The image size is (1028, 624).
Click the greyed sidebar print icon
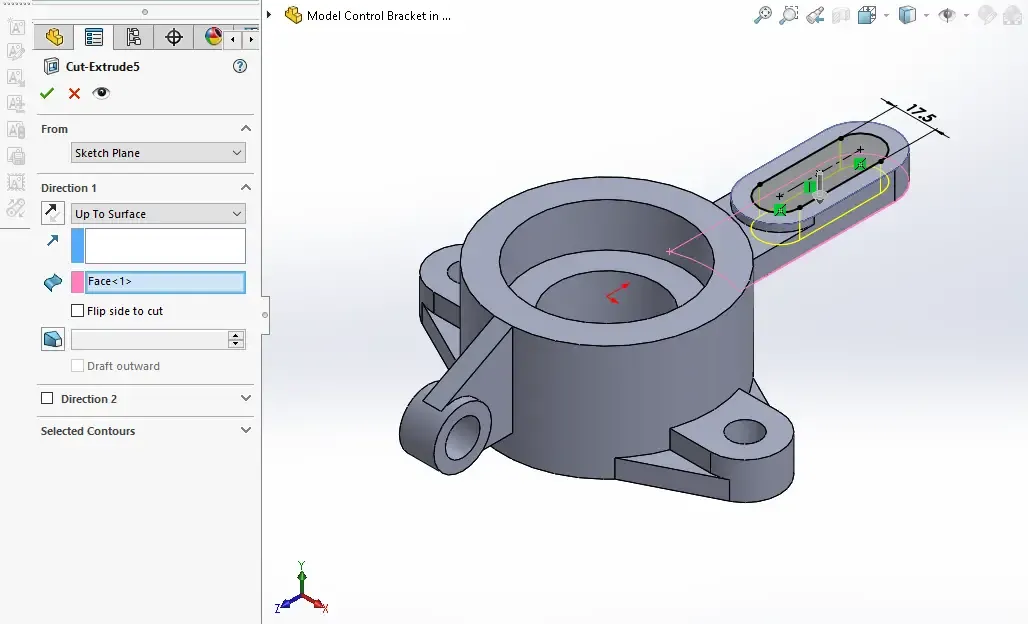click(16, 155)
